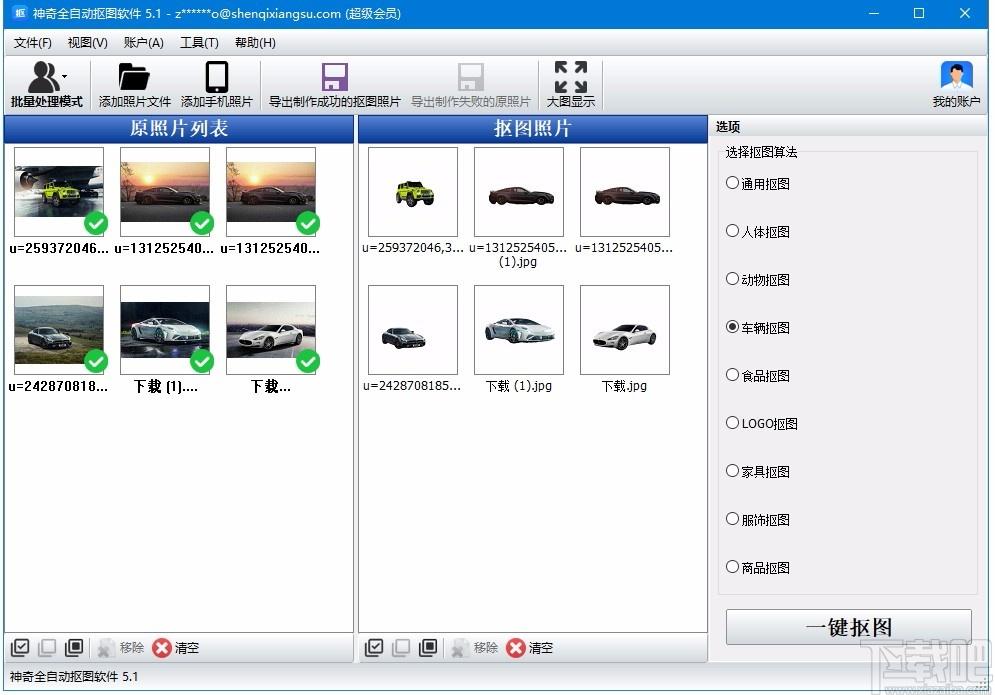Deselect all icon in original photo list footer

[x=47, y=647]
